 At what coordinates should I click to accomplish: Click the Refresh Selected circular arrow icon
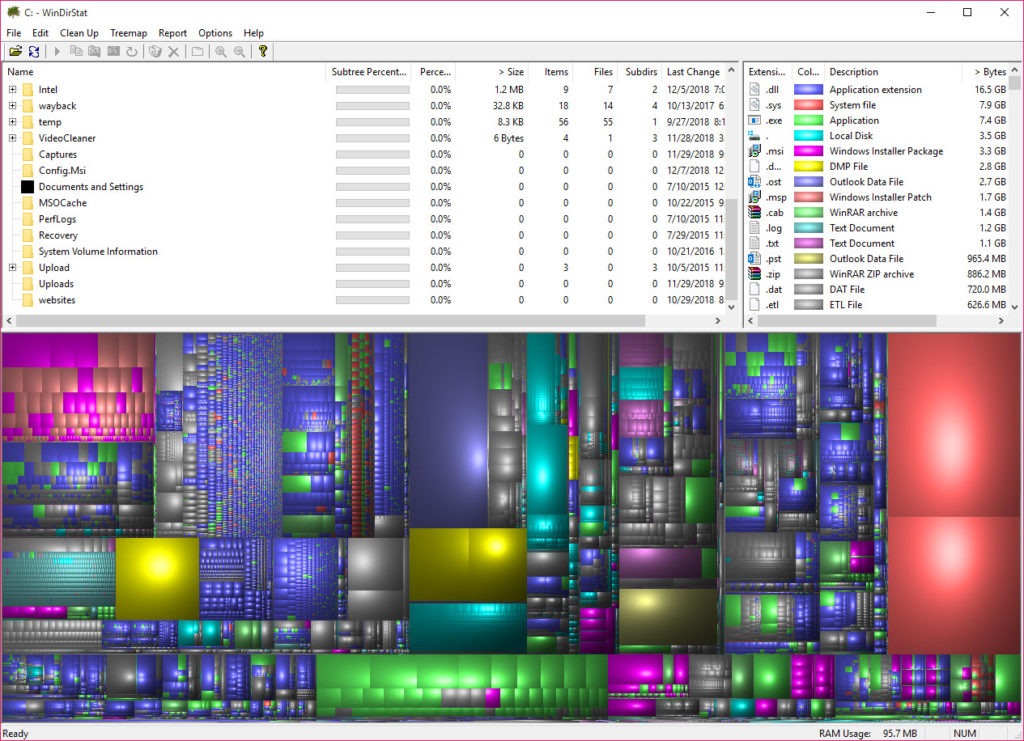coord(132,51)
